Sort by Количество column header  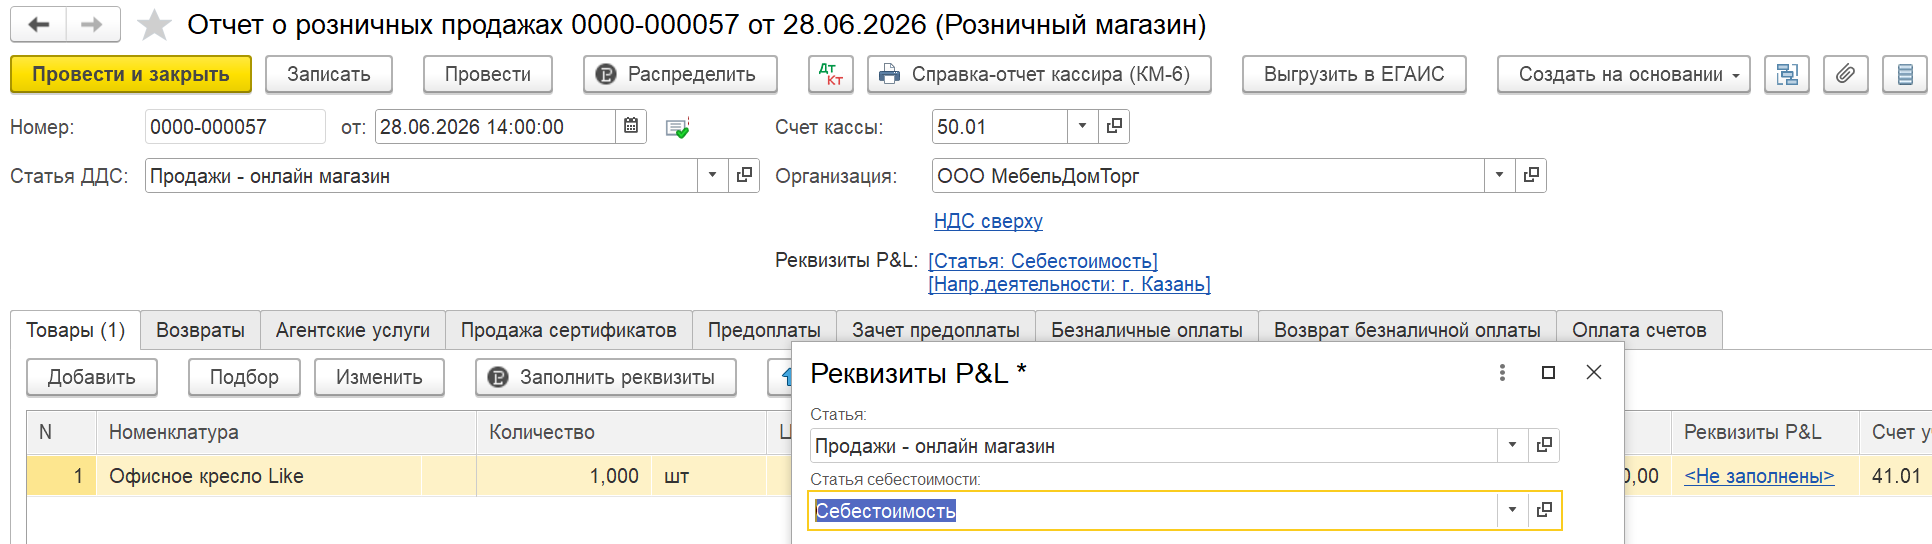(621, 432)
